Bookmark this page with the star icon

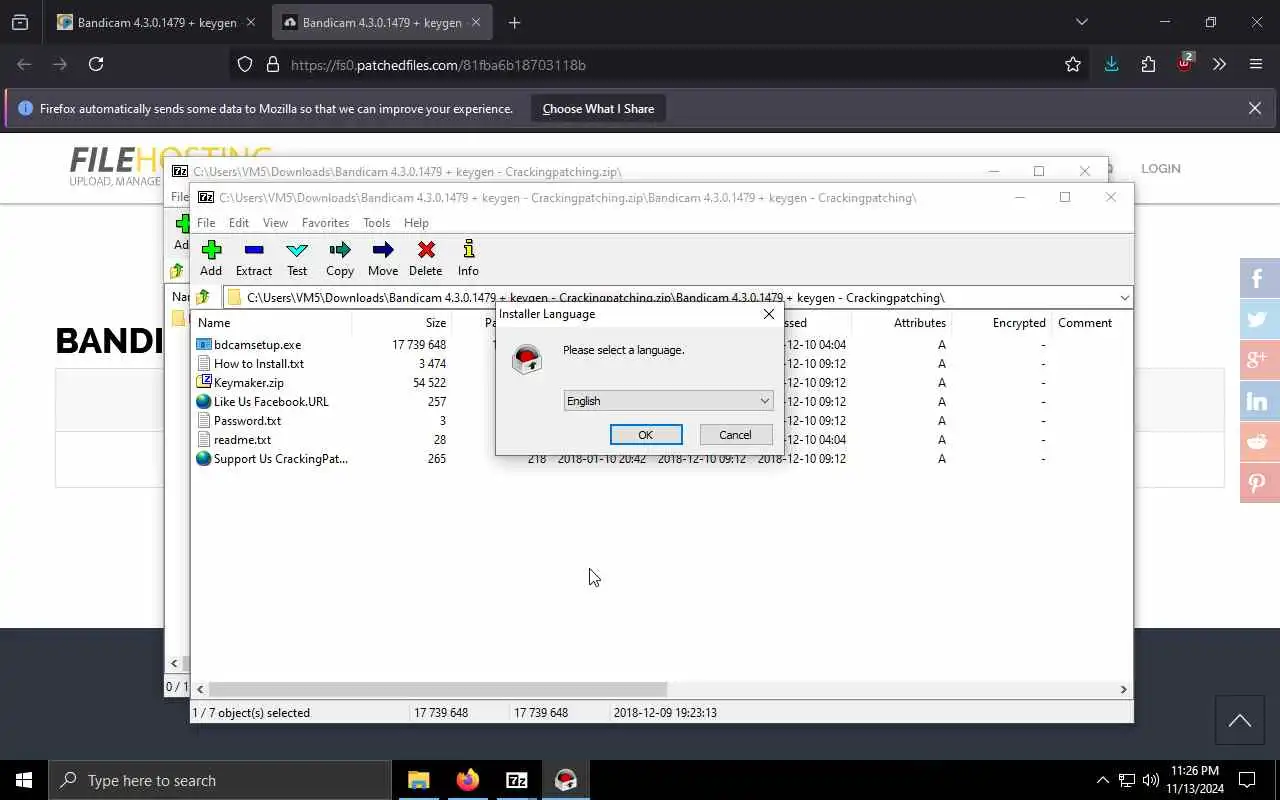pyautogui.click(x=1073, y=64)
